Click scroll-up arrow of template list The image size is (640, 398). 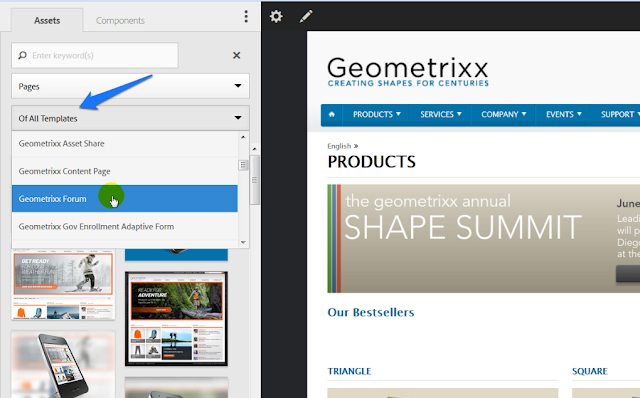pos(243,137)
